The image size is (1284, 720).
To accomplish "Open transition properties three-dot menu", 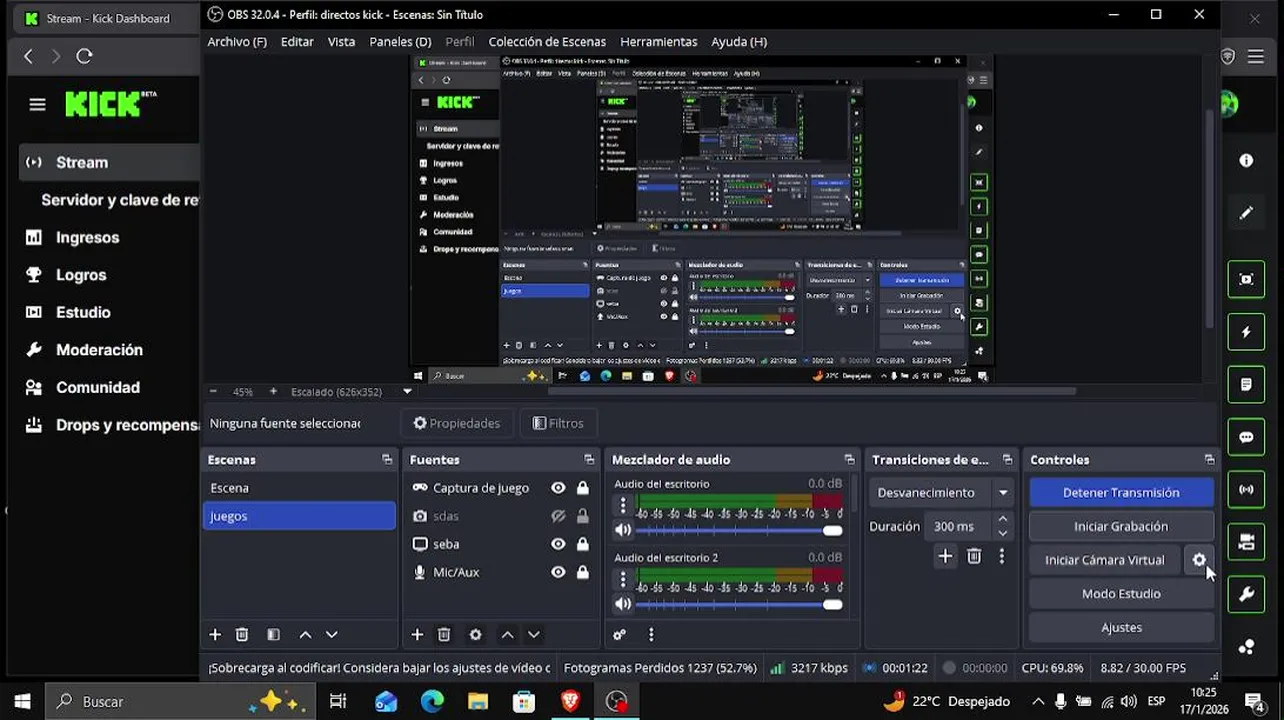I will coord(1002,557).
